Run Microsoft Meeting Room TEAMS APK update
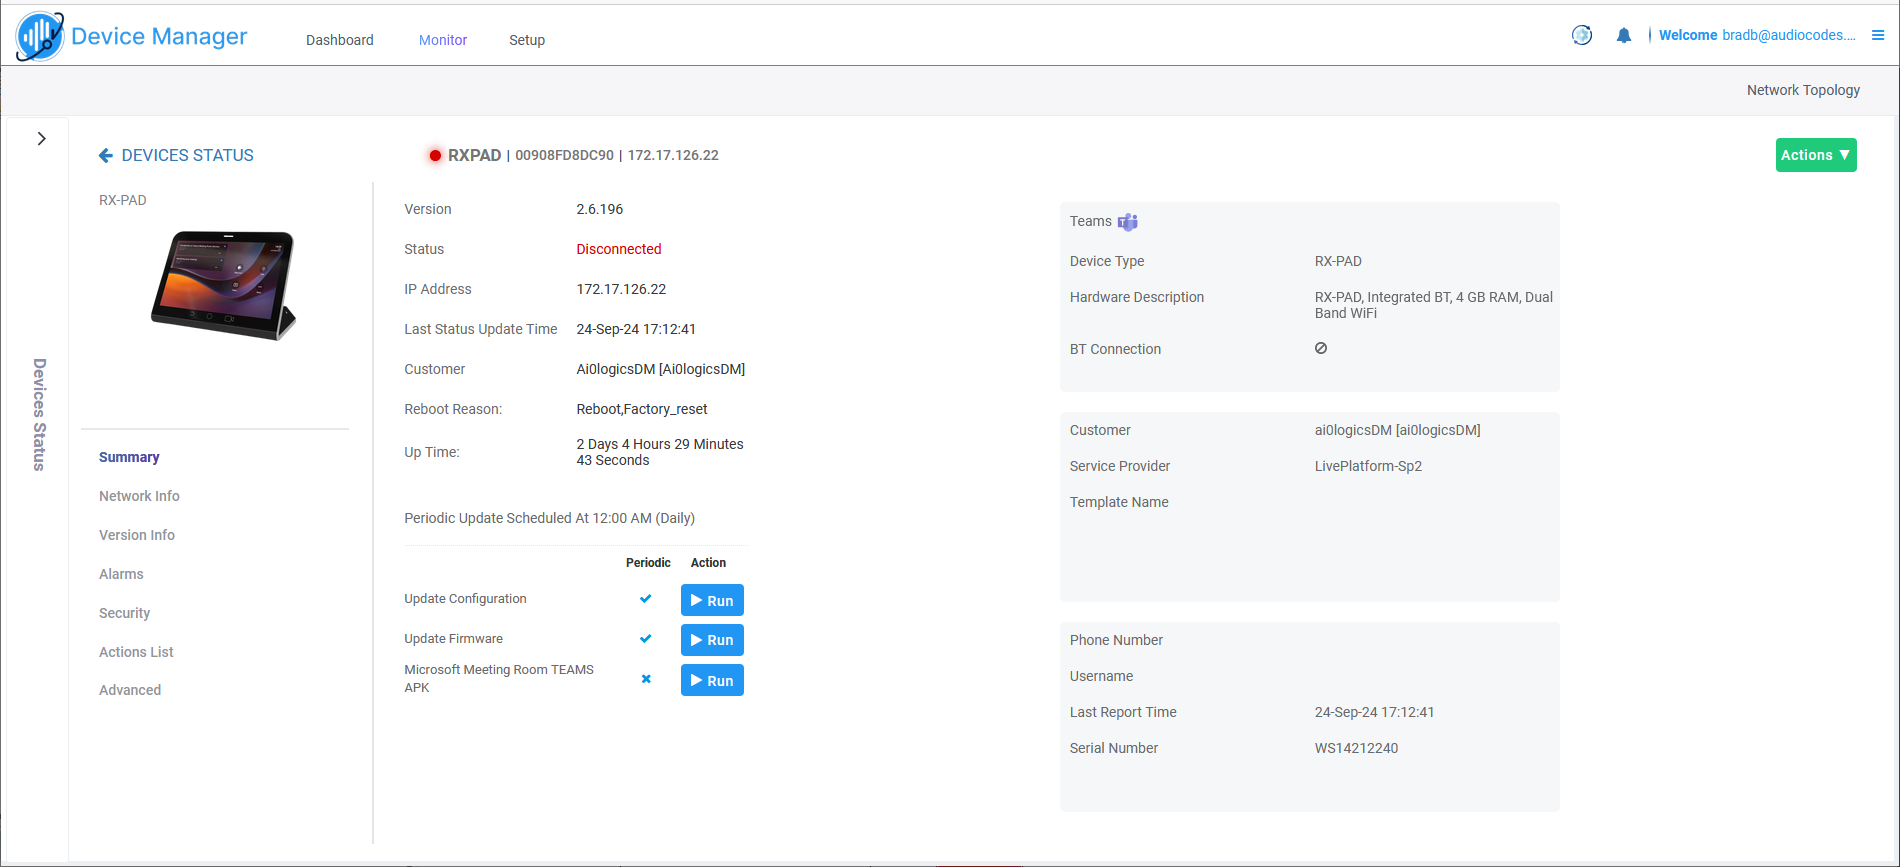This screenshot has width=1900, height=867. (x=712, y=680)
